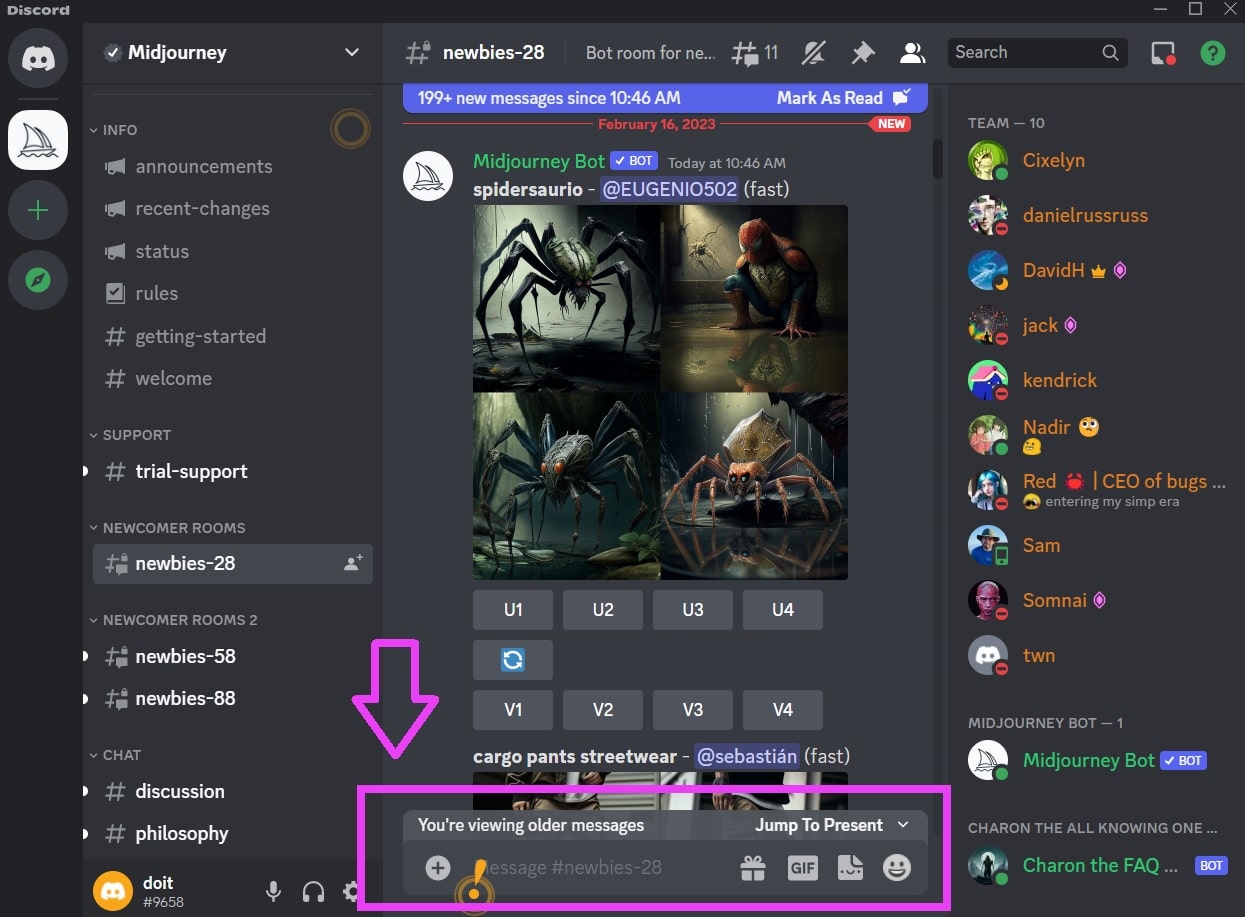Click into the Search field
Screen dimensions: 1245x917
coord(1037,52)
